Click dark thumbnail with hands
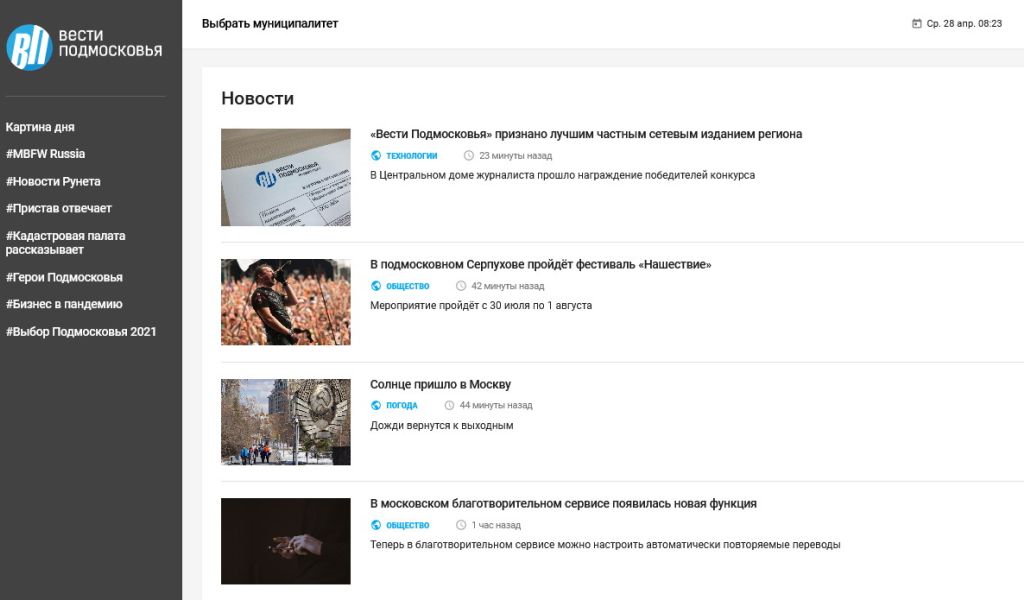The height and width of the screenshot is (600, 1024). (x=285, y=541)
